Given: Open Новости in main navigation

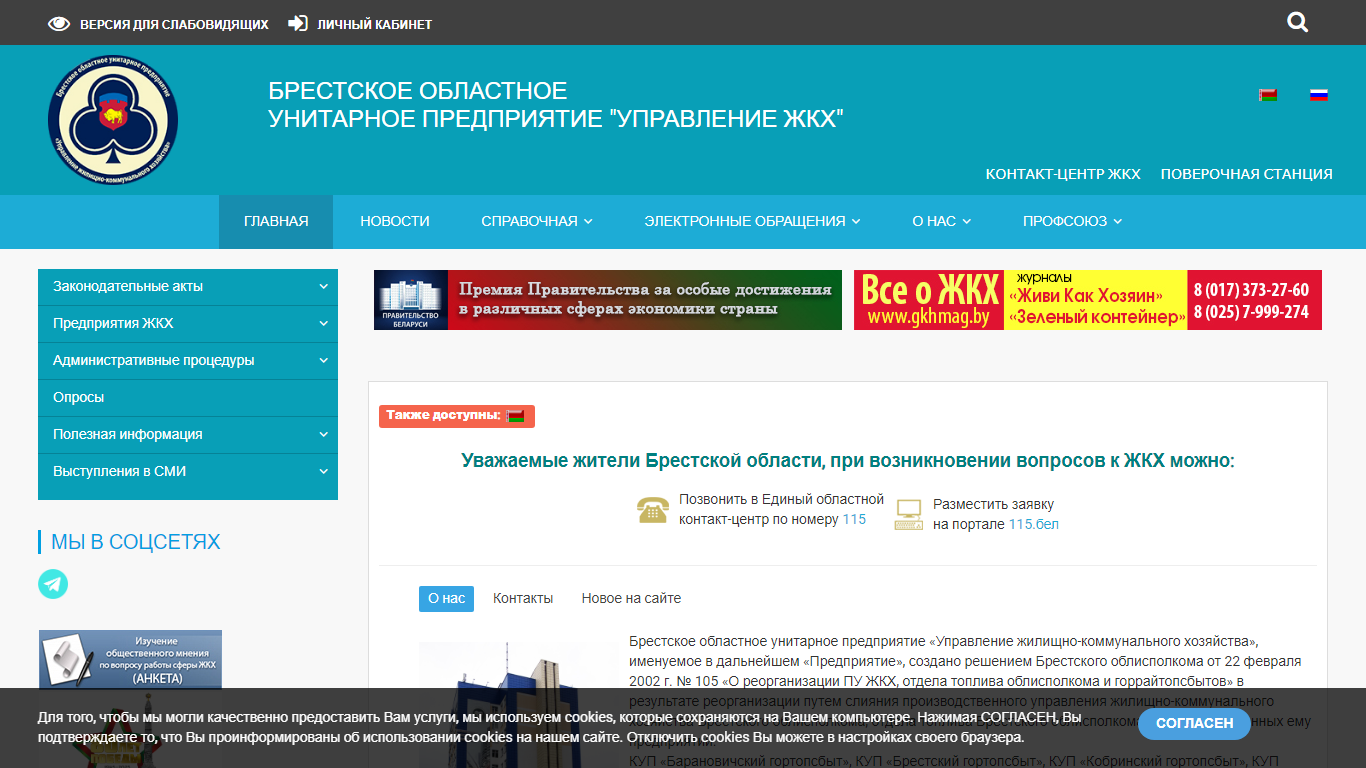Looking at the screenshot, I should [395, 221].
